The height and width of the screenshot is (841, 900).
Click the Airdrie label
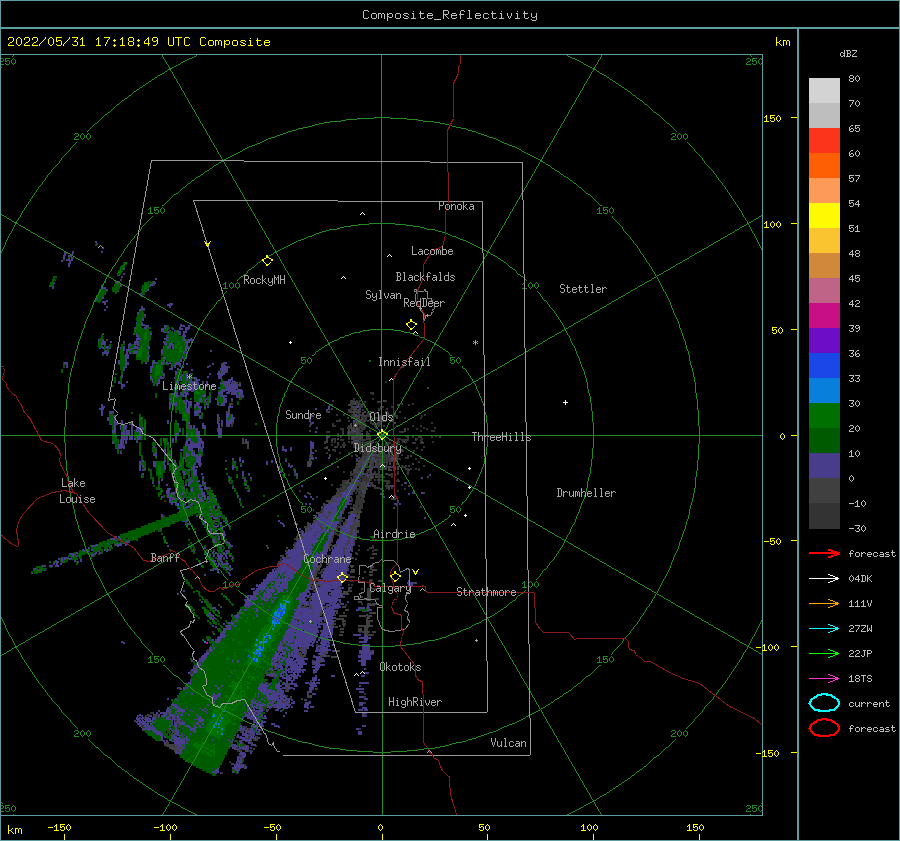click(x=394, y=534)
